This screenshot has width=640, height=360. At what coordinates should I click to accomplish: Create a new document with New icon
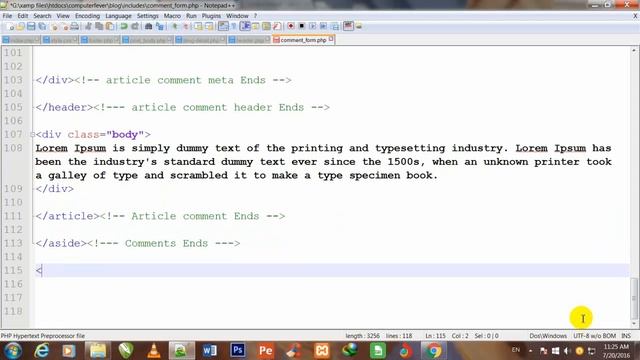(x=10, y=26)
